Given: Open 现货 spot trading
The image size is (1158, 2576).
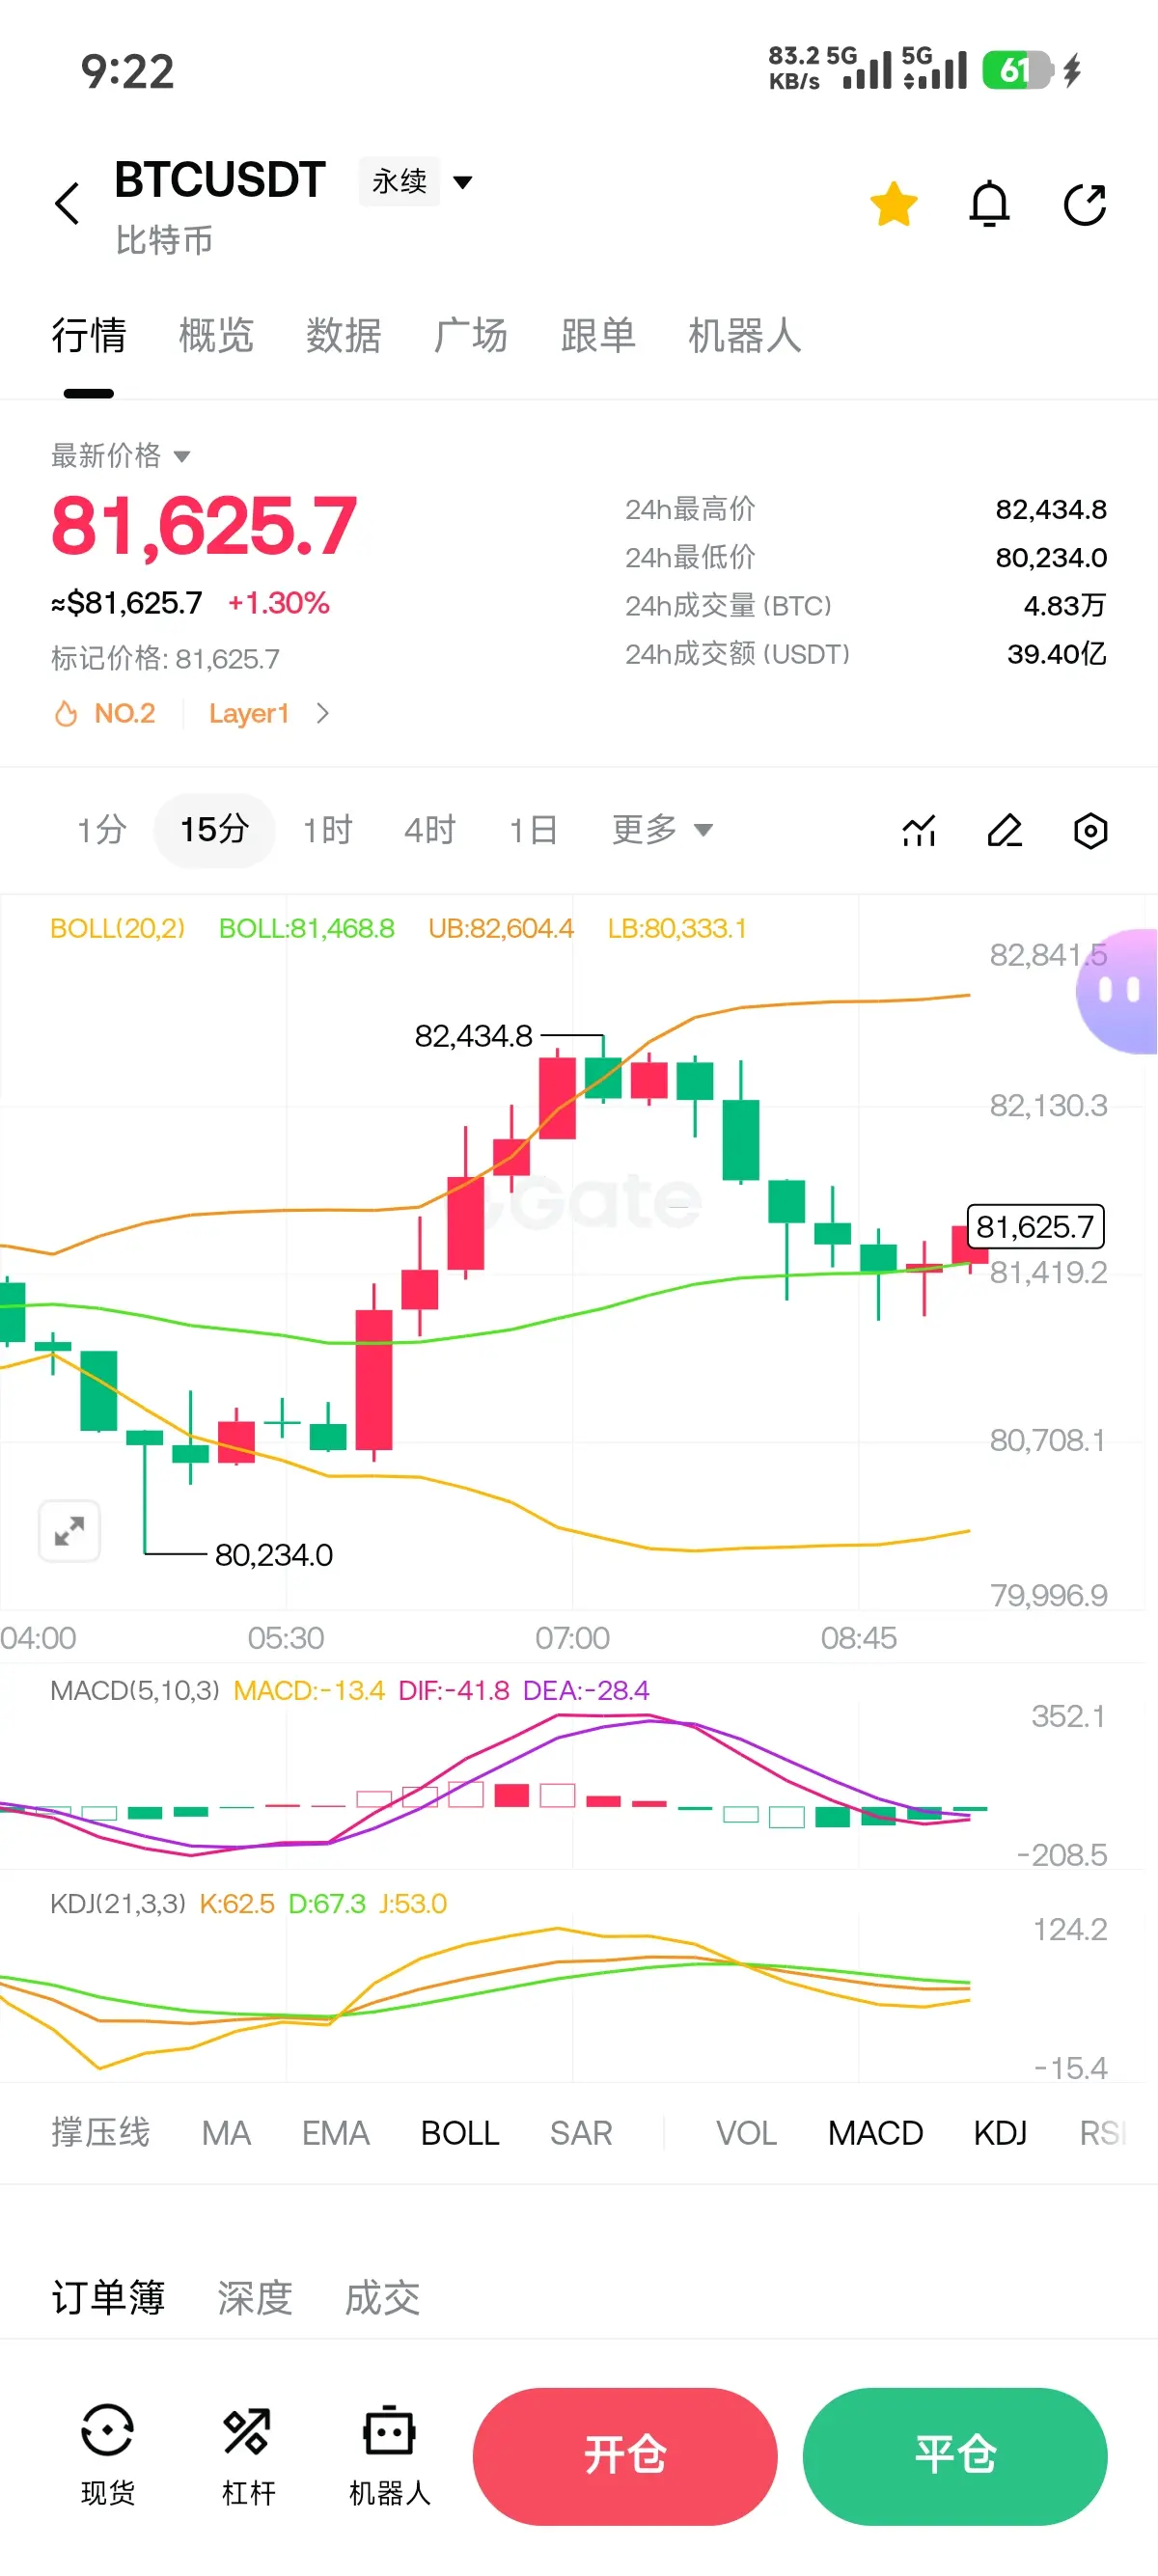Looking at the screenshot, I should click(x=107, y=2456).
